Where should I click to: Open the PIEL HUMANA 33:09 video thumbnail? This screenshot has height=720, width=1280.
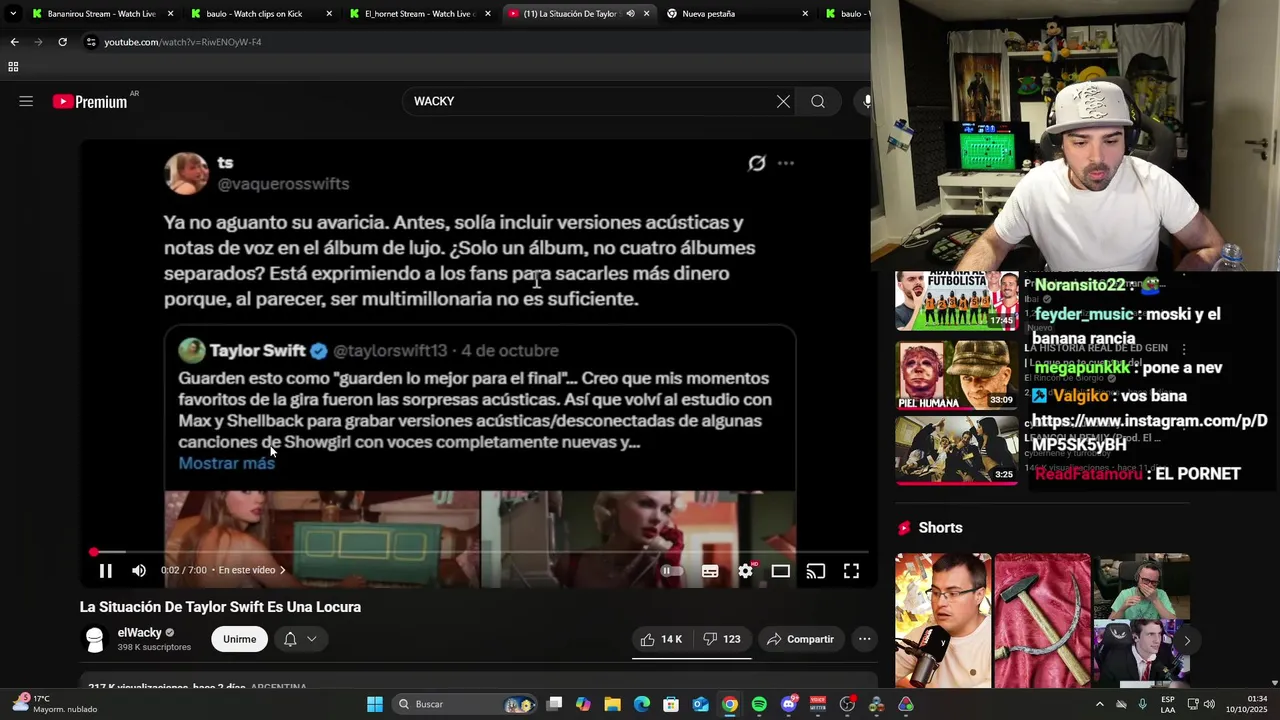[x=956, y=375]
